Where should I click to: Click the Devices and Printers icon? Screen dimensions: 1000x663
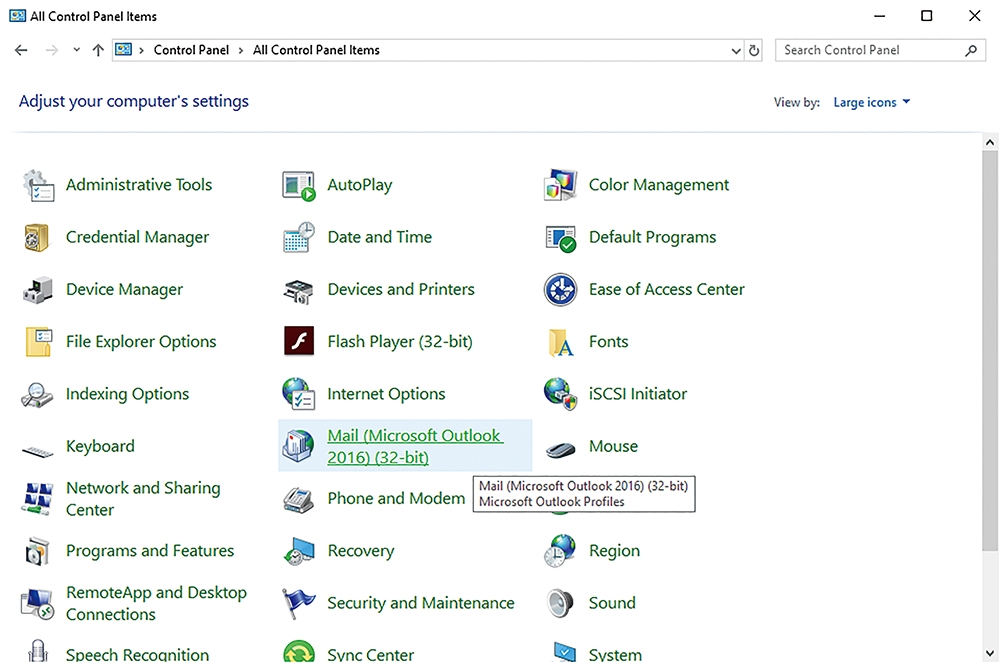(298, 291)
